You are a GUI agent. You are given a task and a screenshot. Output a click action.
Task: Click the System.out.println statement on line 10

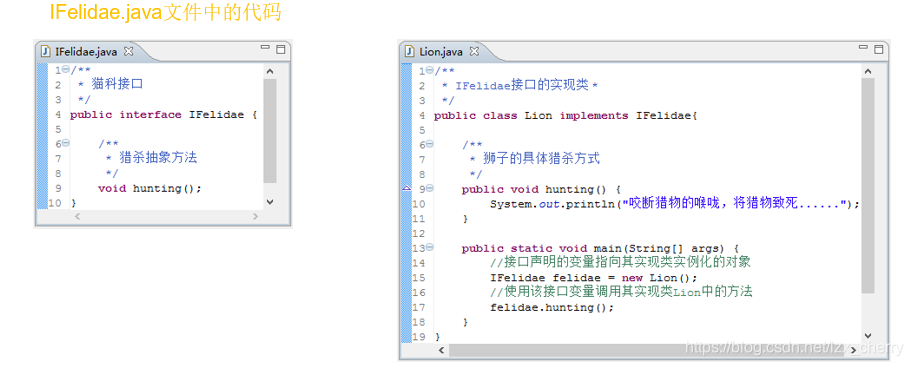[675, 204]
